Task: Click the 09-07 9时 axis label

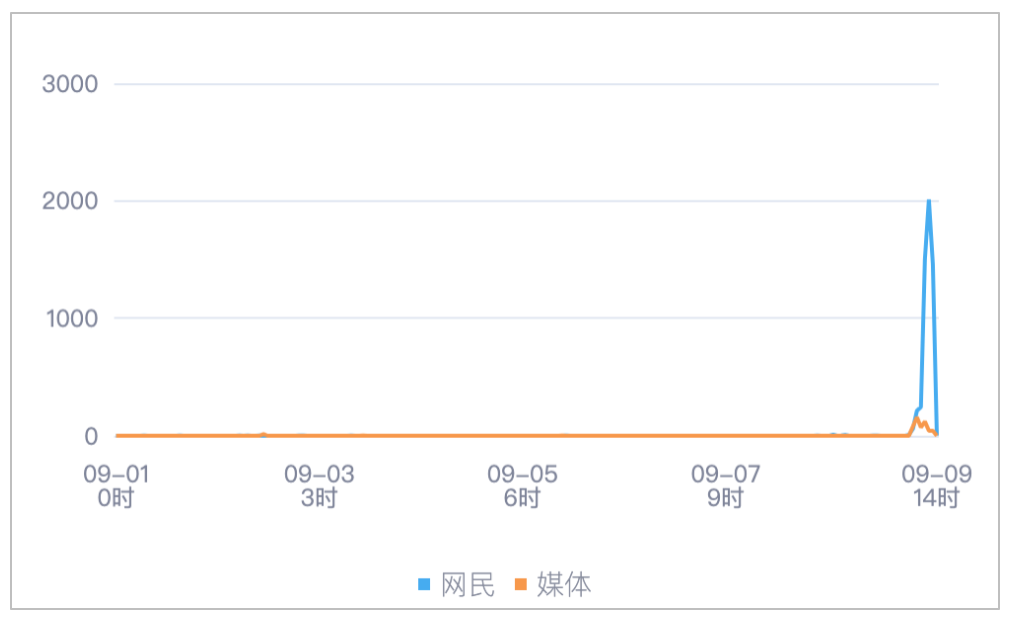Action: [x=726, y=486]
